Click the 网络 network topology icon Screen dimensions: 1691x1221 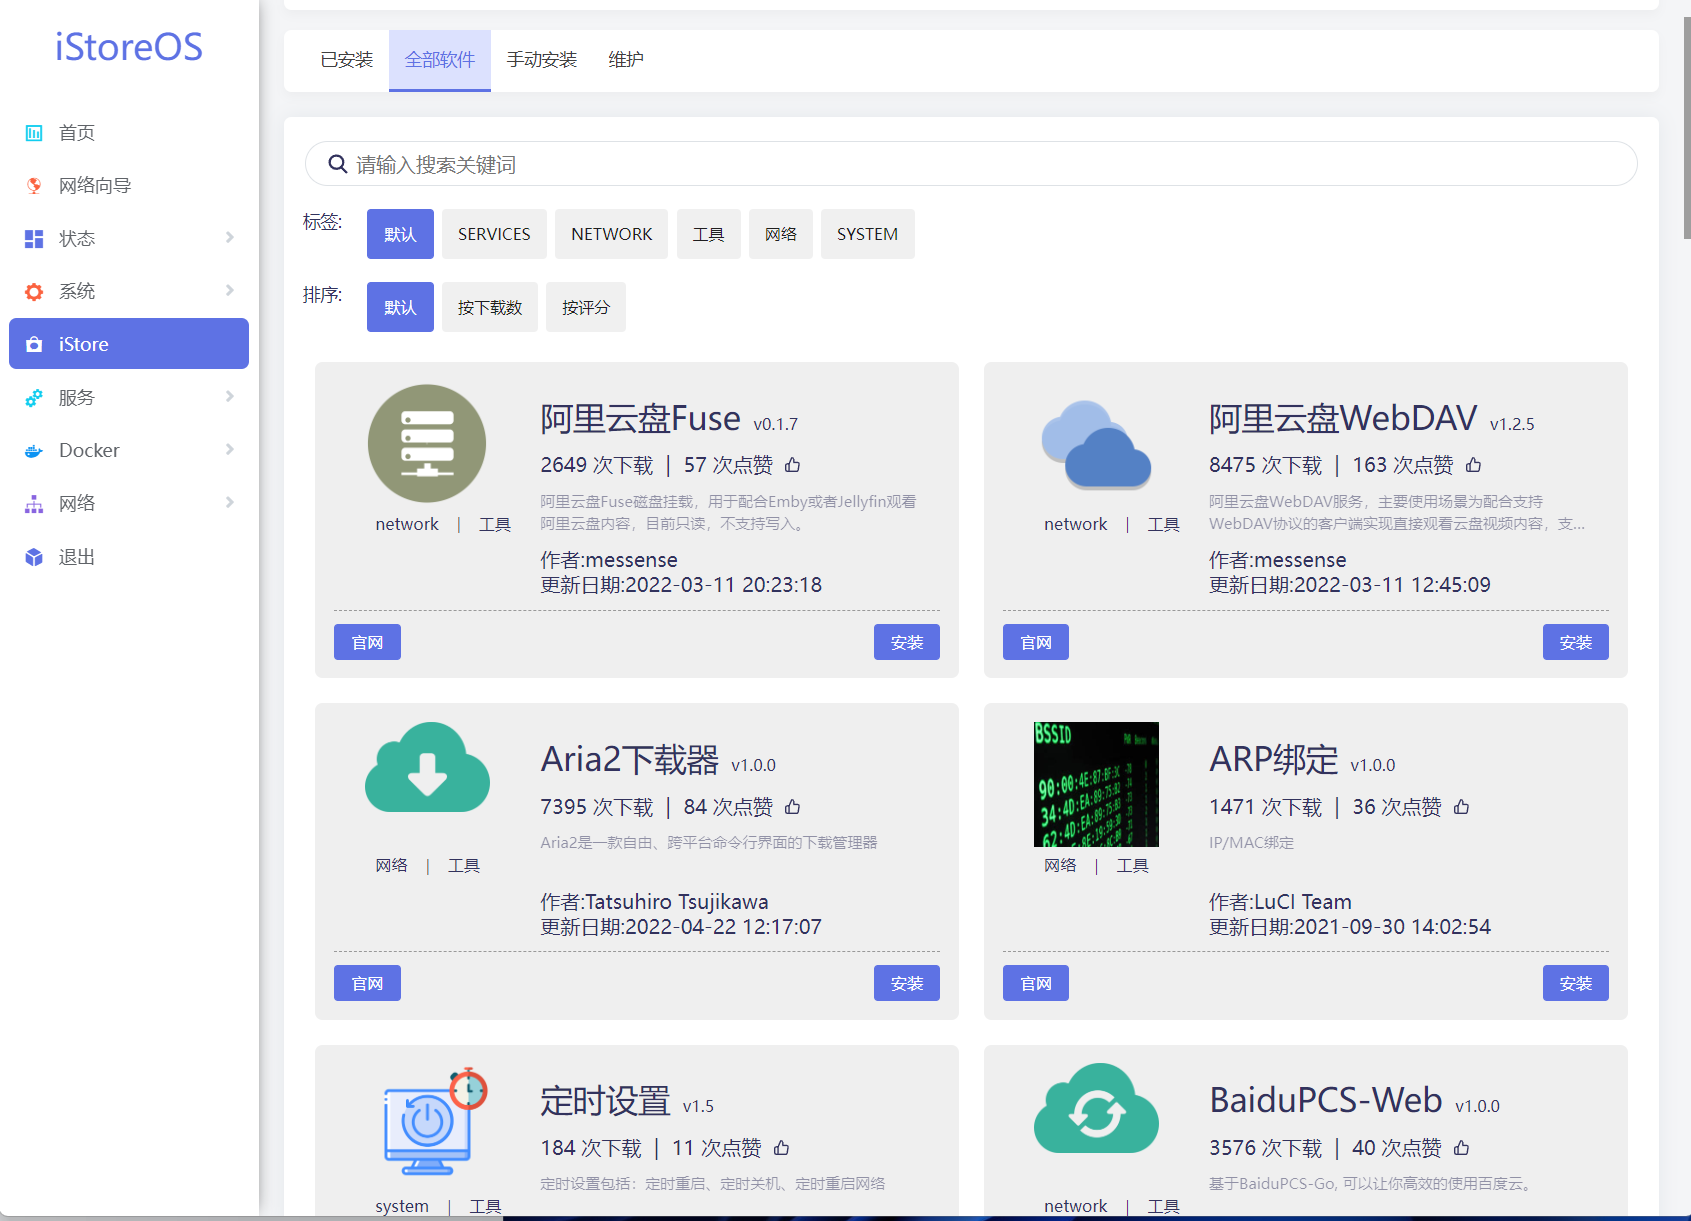coord(34,503)
